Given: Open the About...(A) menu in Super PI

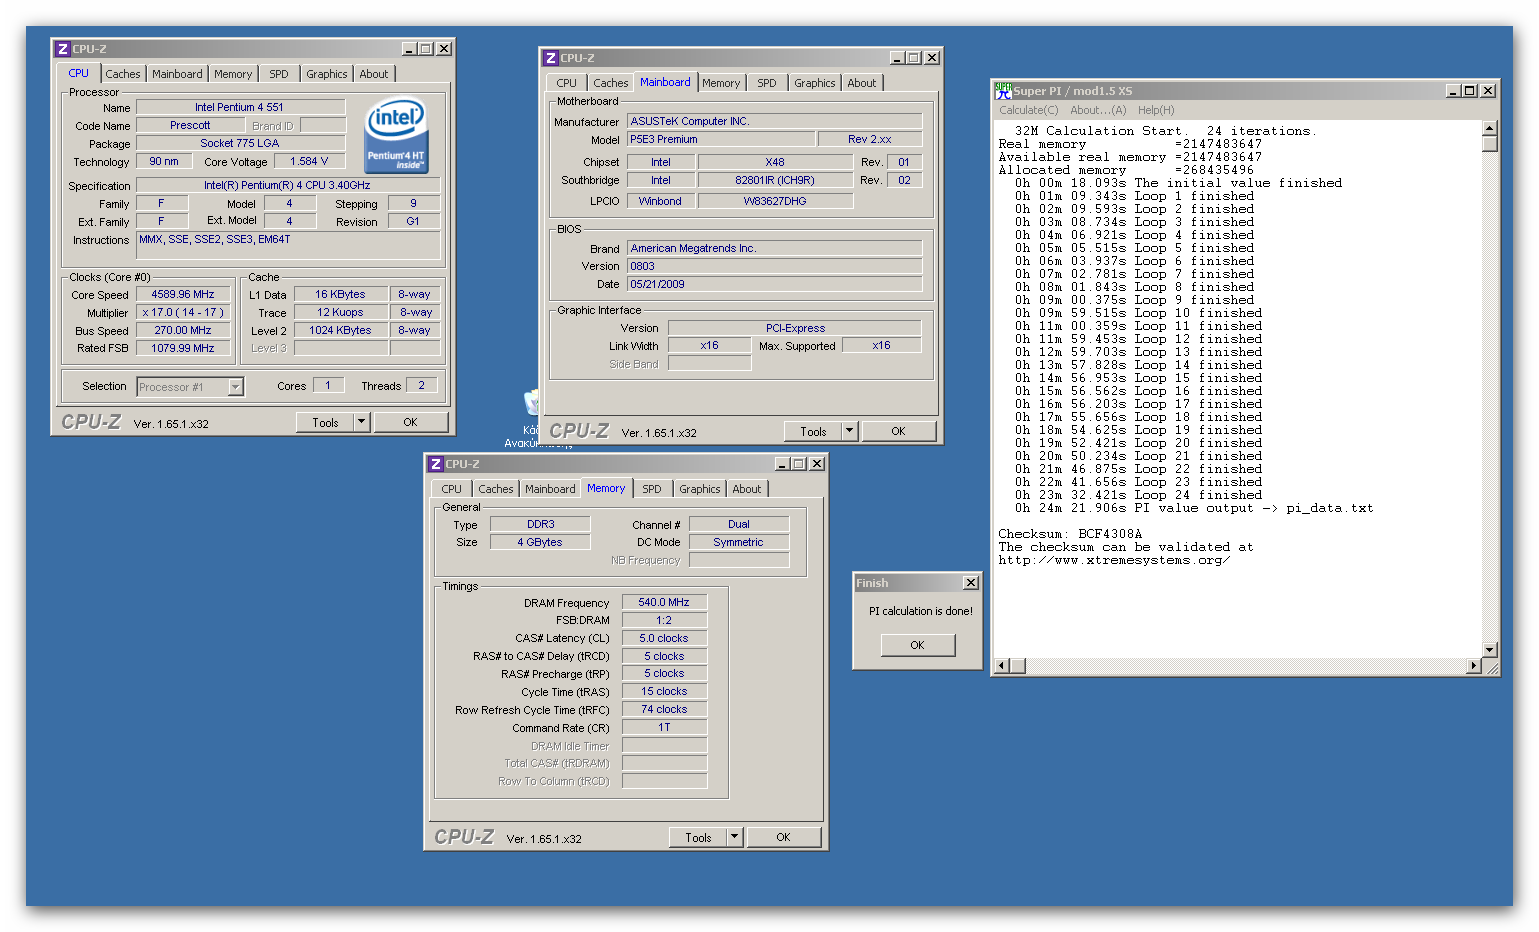Looking at the screenshot, I should 1098,110.
